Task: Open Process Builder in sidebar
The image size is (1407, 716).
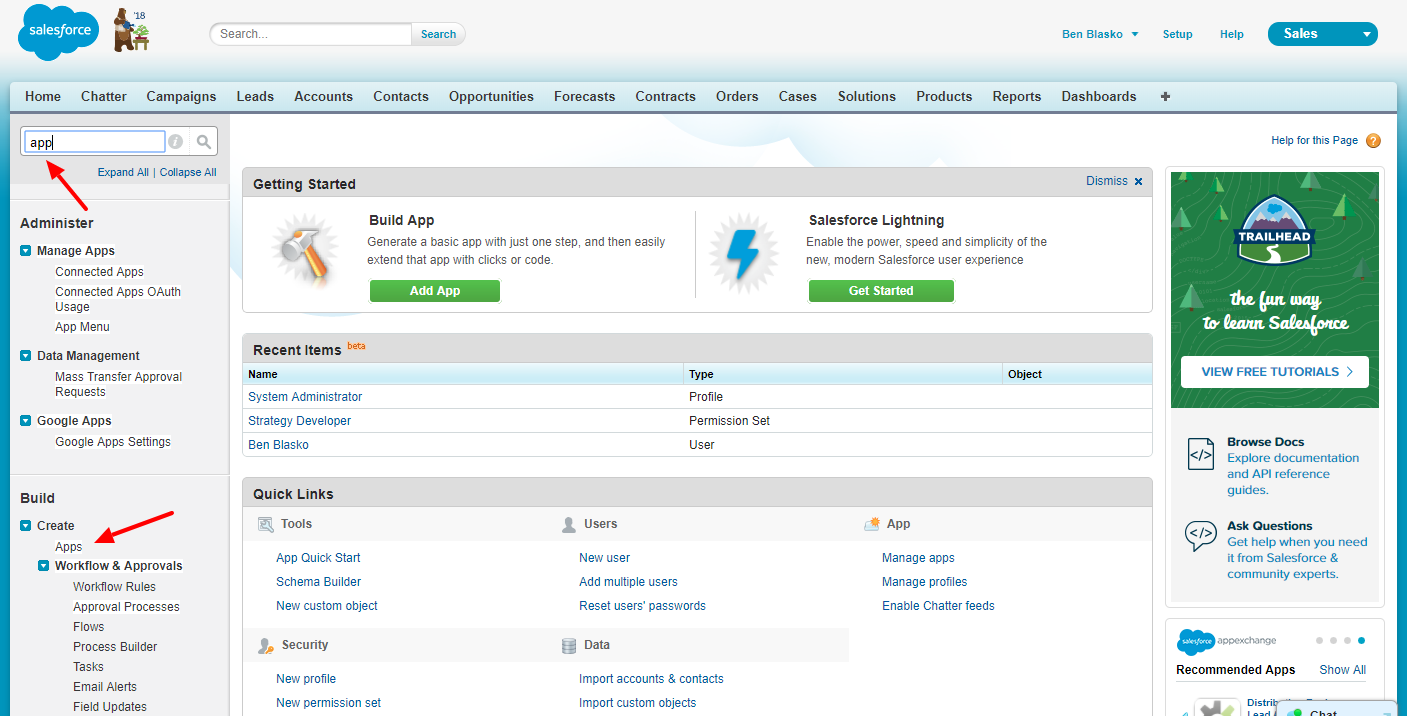Action: [115, 647]
